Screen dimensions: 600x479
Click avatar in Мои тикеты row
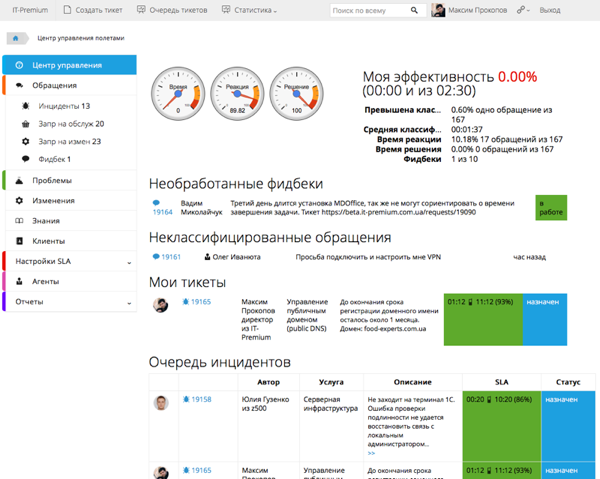[x=160, y=305]
